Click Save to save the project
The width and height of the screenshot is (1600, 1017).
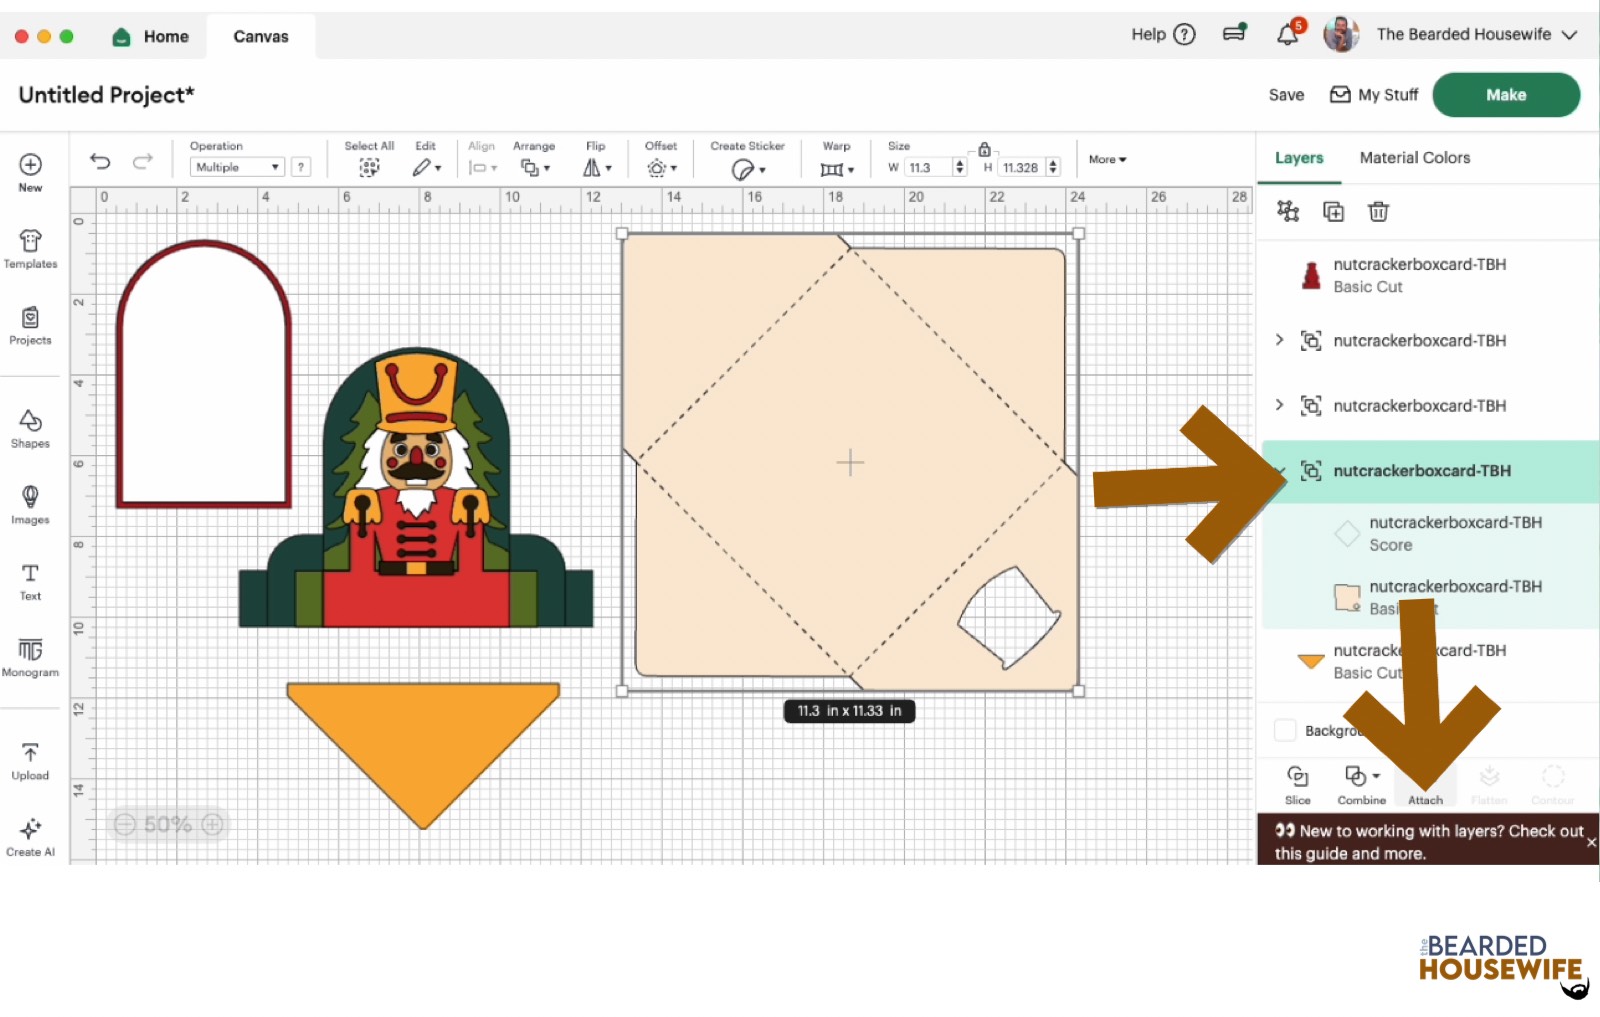tap(1286, 95)
